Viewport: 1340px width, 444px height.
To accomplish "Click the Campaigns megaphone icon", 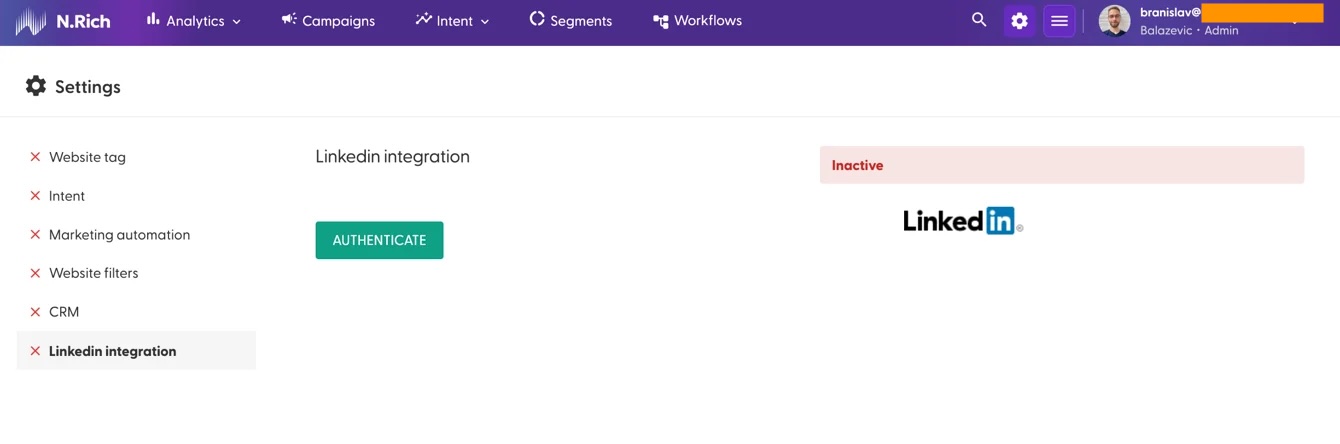I will pyautogui.click(x=289, y=19).
